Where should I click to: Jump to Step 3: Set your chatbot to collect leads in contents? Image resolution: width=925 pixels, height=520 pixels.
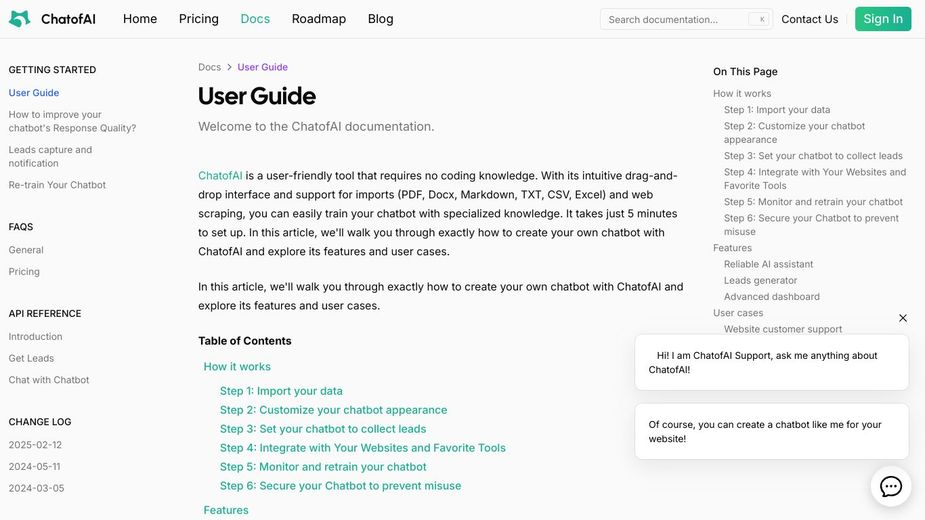[323, 429]
